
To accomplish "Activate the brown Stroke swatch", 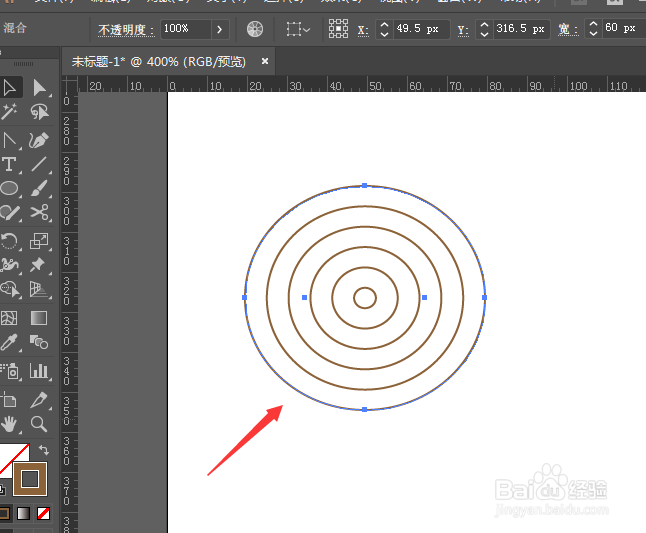I will point(30,479).
